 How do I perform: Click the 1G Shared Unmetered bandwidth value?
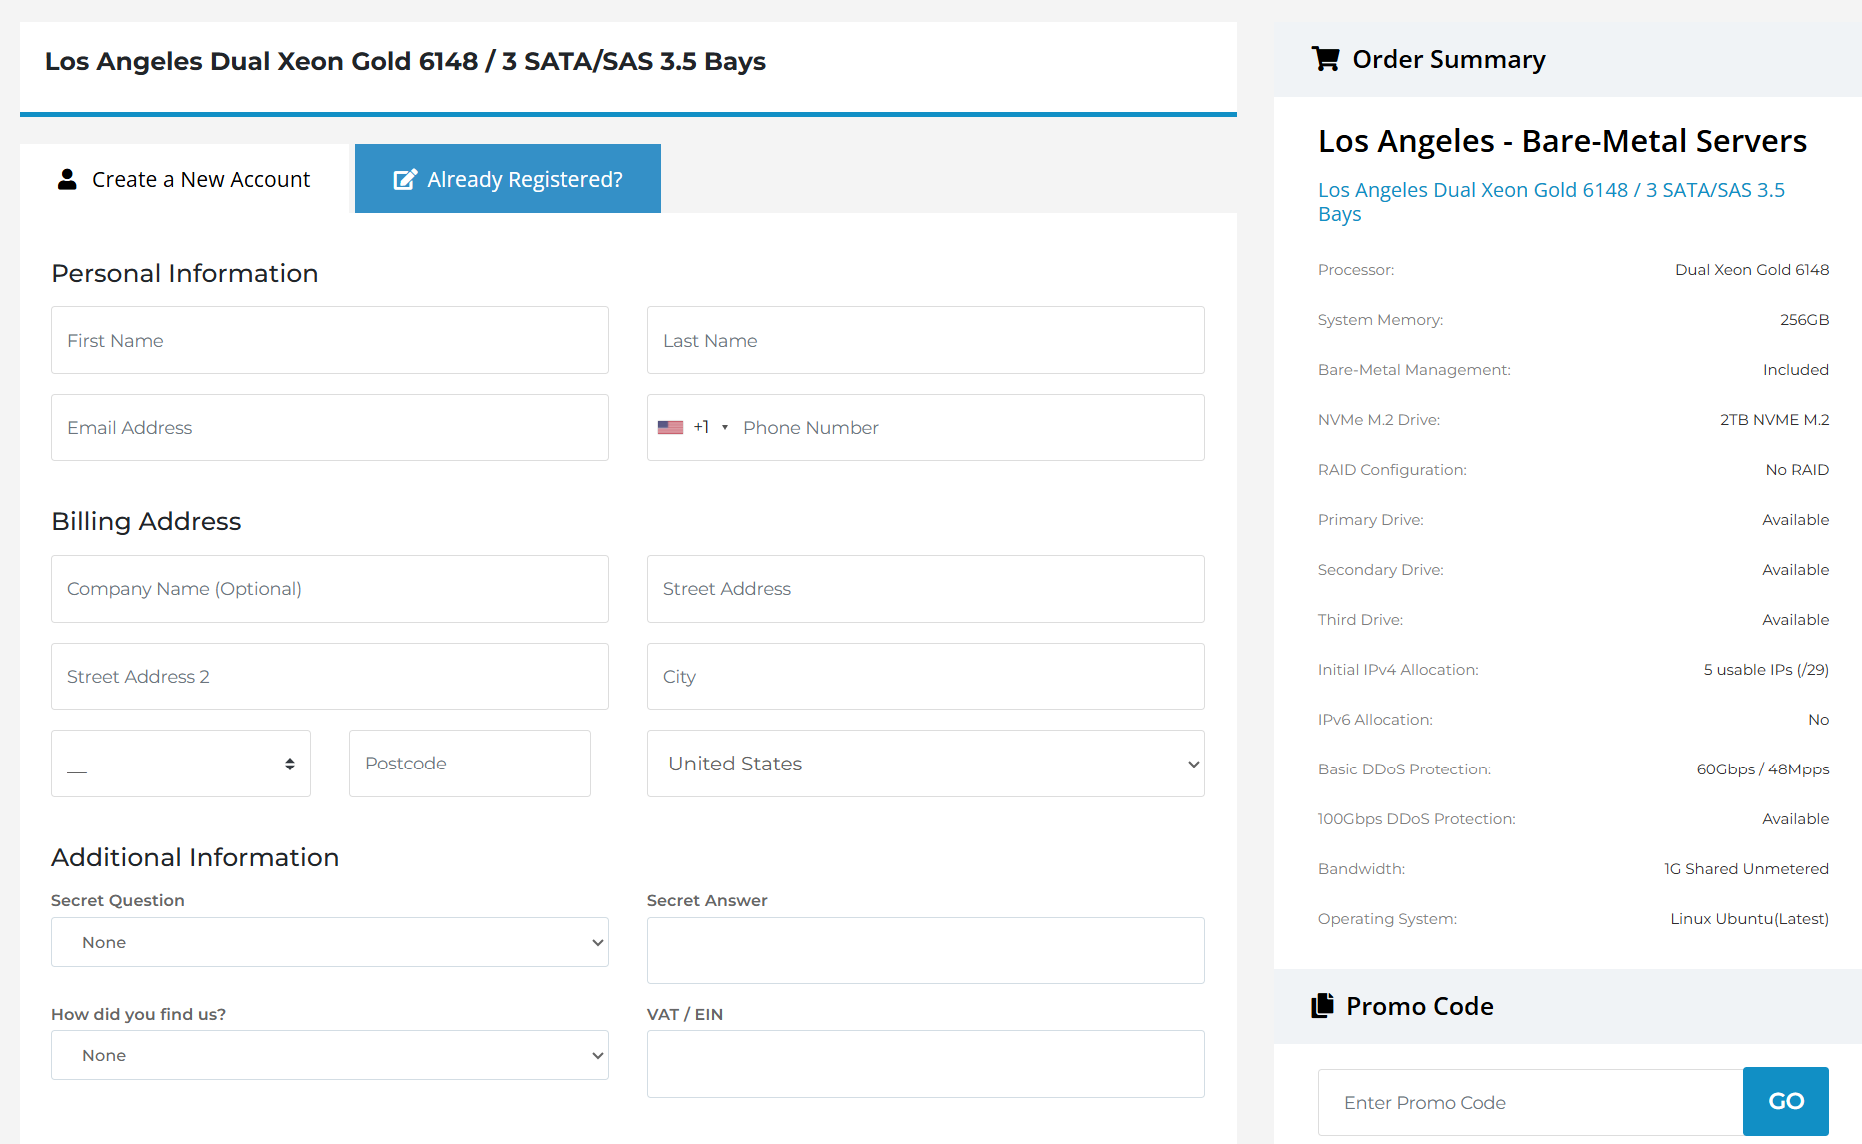point(1746,869)
